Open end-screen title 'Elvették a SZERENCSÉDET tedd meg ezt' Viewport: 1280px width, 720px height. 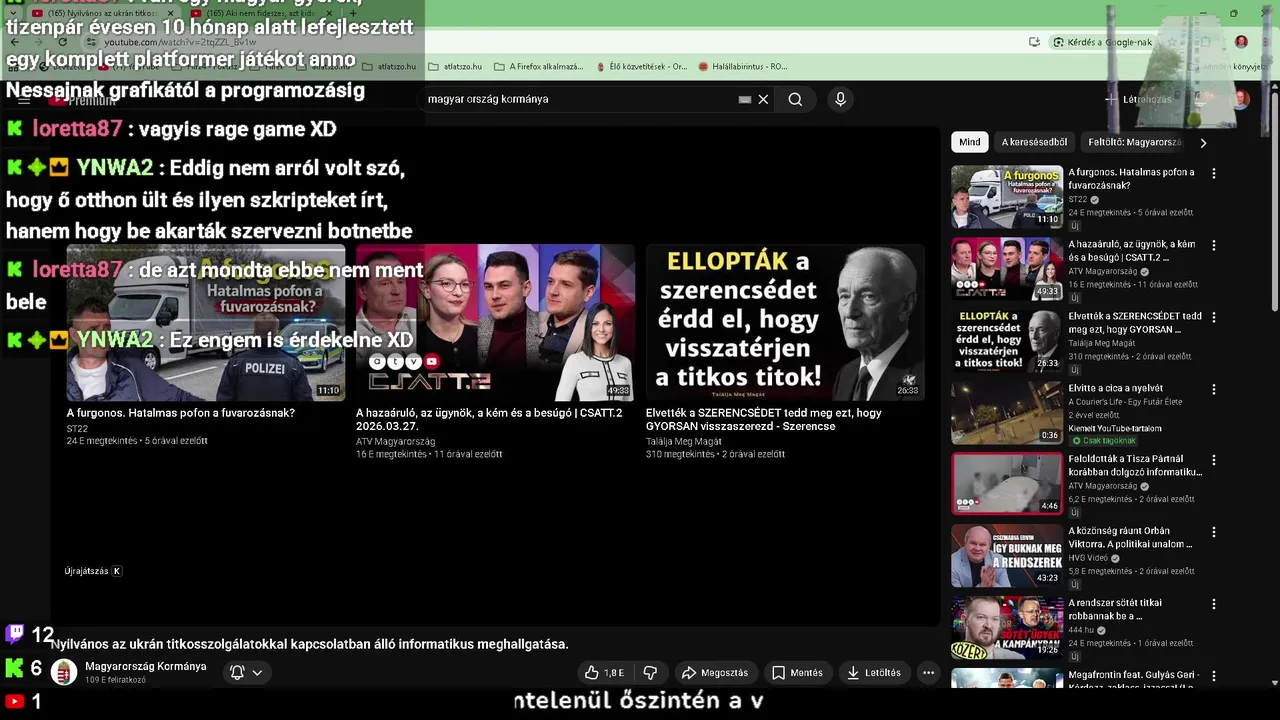tap(764, 419)
